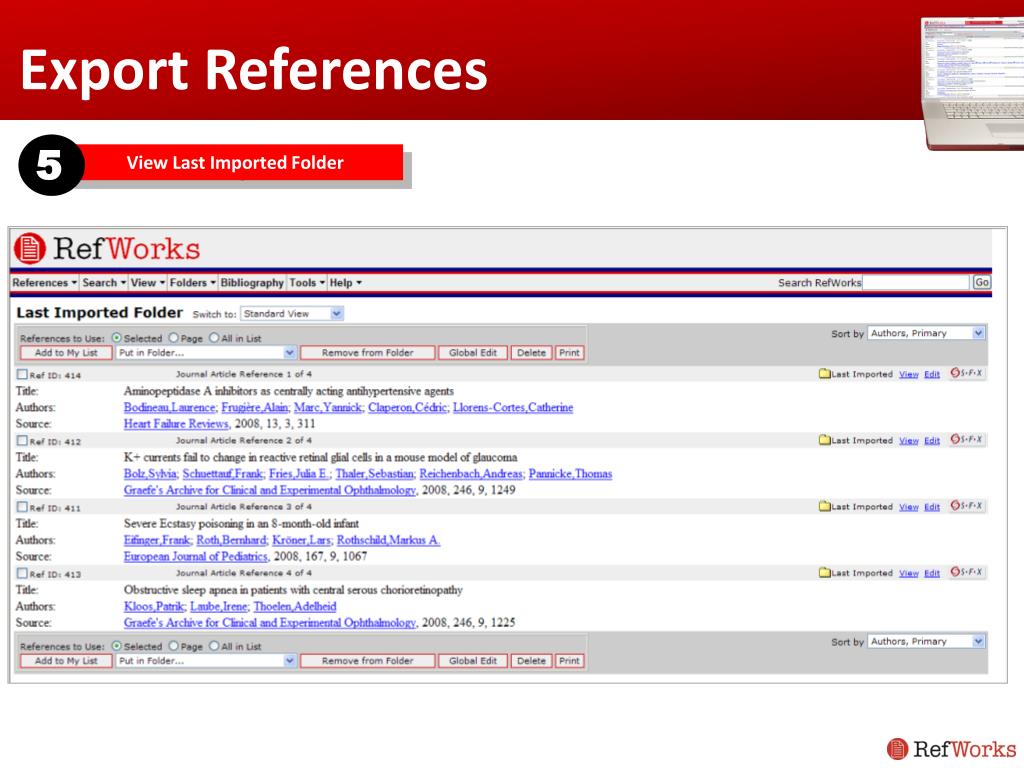Click Edit link for Ref ID 411
Screen dimensions: 1024x768
932,507
